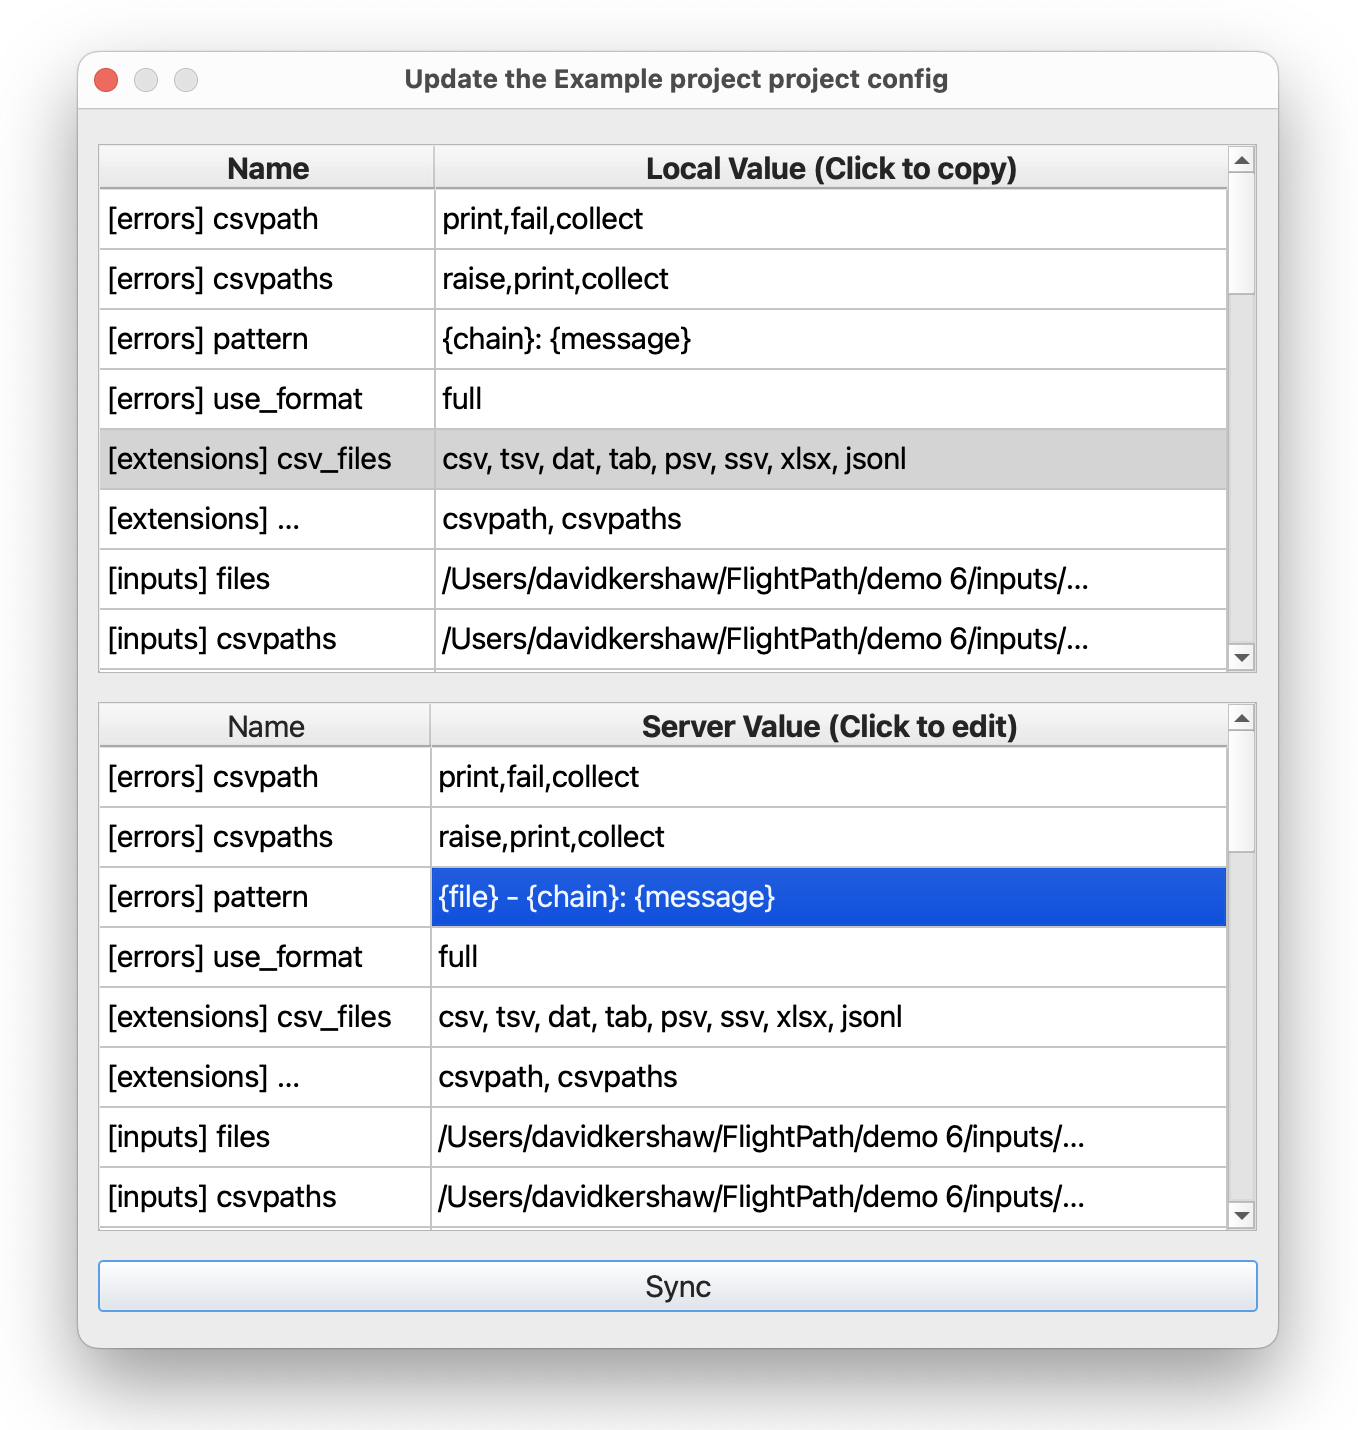Edit server [errors] csvpaths value raise,print,collect
The image size is (1358, 1430).
coord(828,837)
